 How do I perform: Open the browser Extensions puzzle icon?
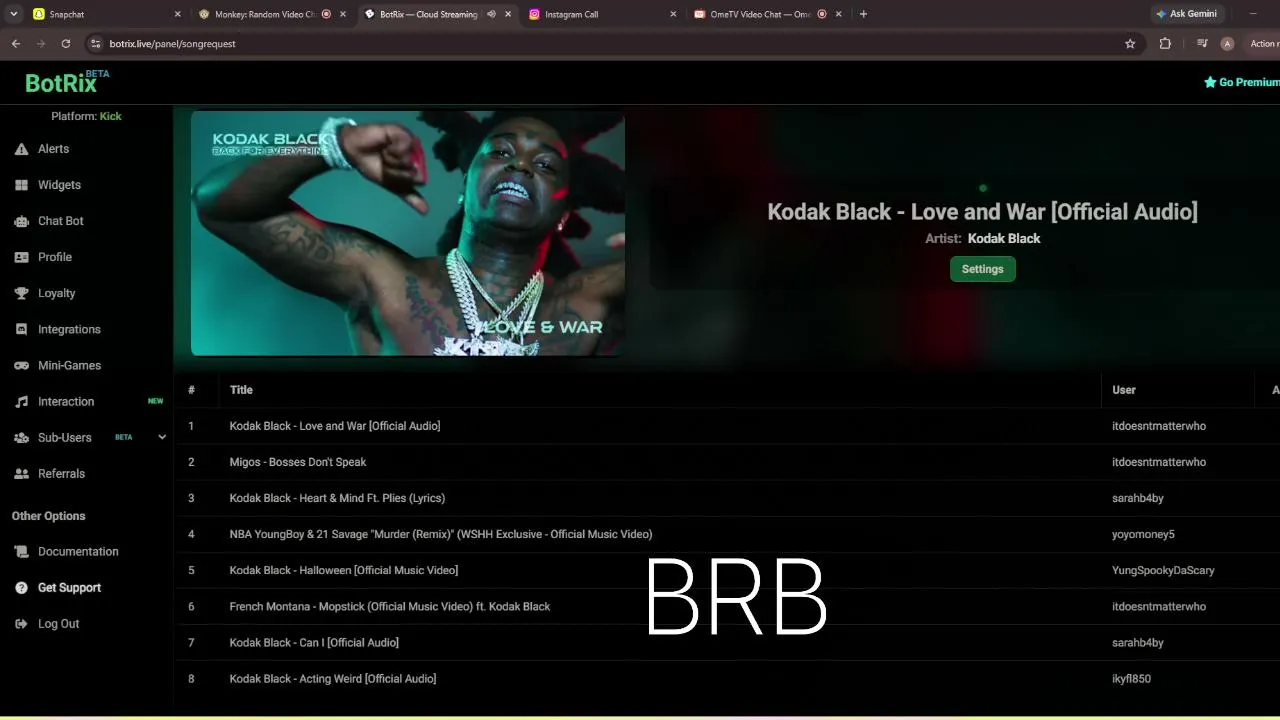[1165, 44]
